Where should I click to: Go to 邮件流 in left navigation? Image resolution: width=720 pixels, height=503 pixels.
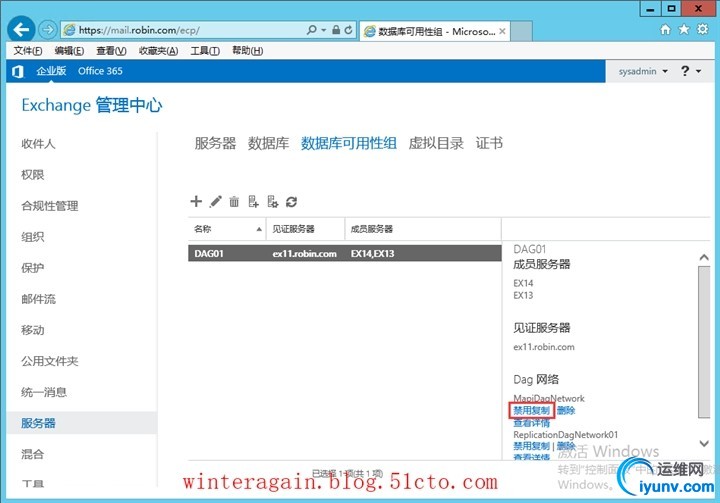pos(38,299)
